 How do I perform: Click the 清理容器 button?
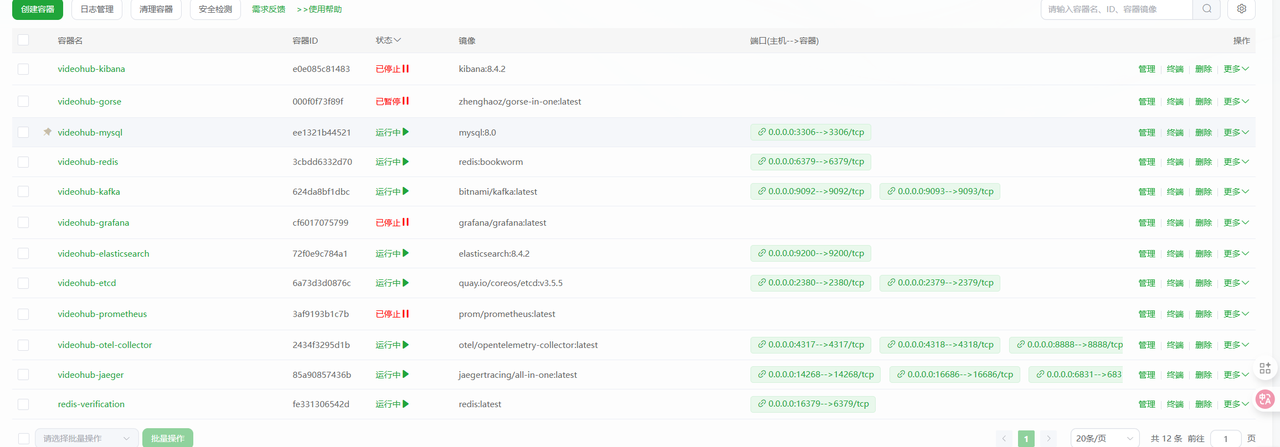coord(156,9)
